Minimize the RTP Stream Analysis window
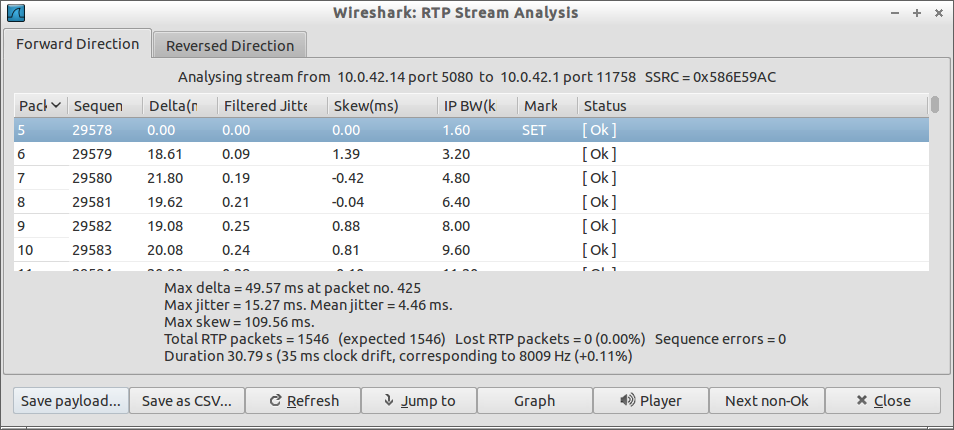The height and width of the screenshot is (430, 954). pos(894,13)
